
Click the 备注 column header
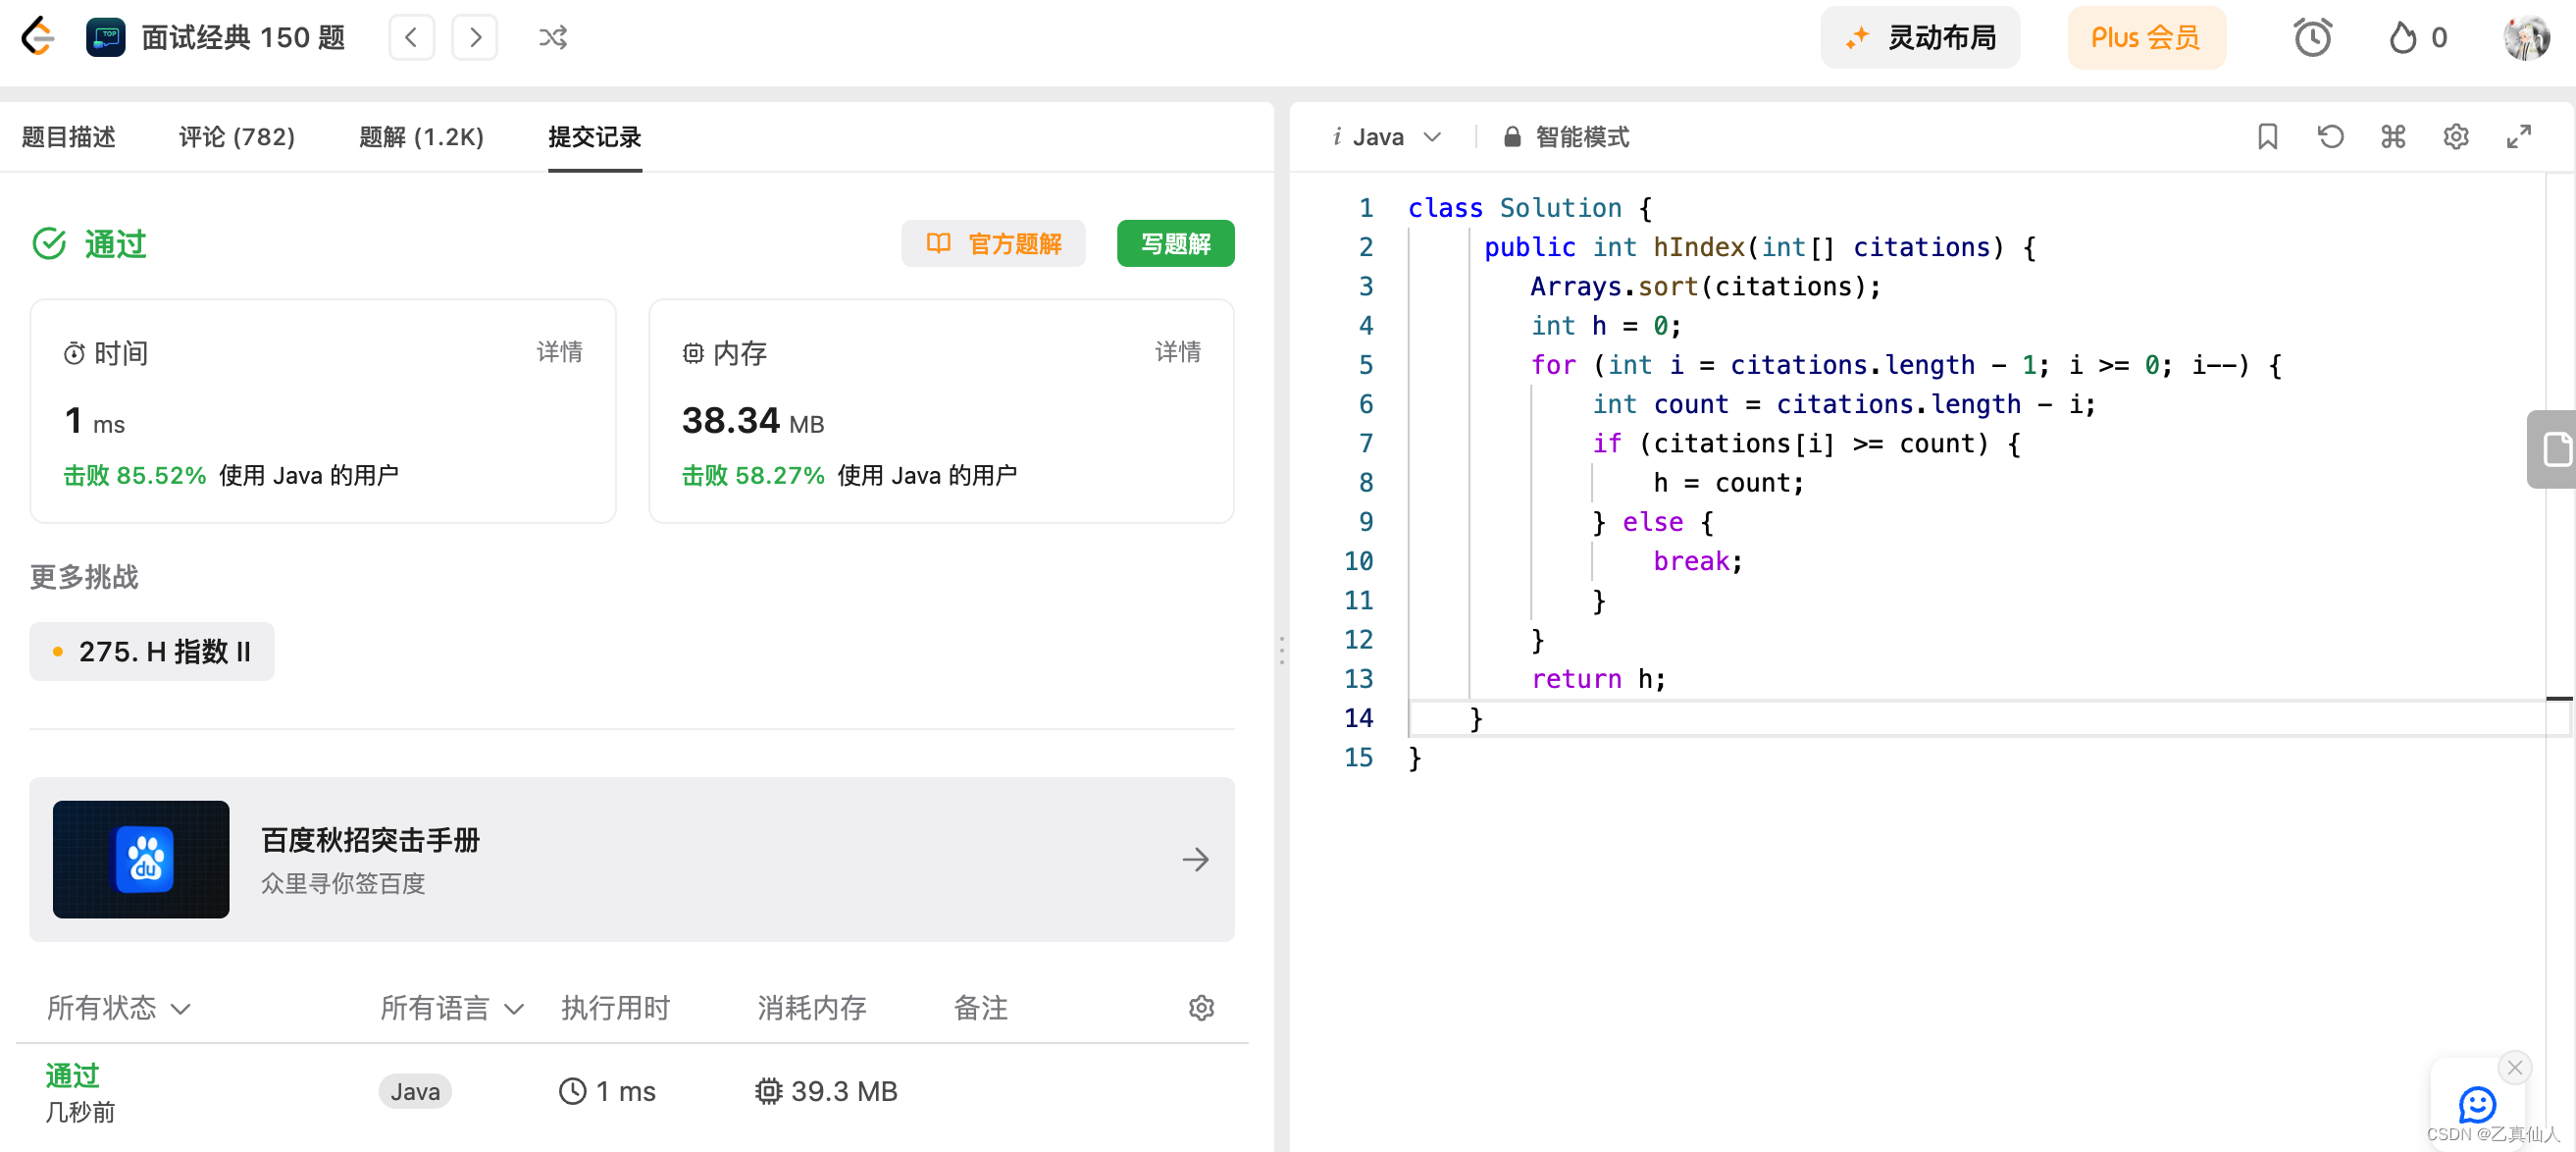980,1008
